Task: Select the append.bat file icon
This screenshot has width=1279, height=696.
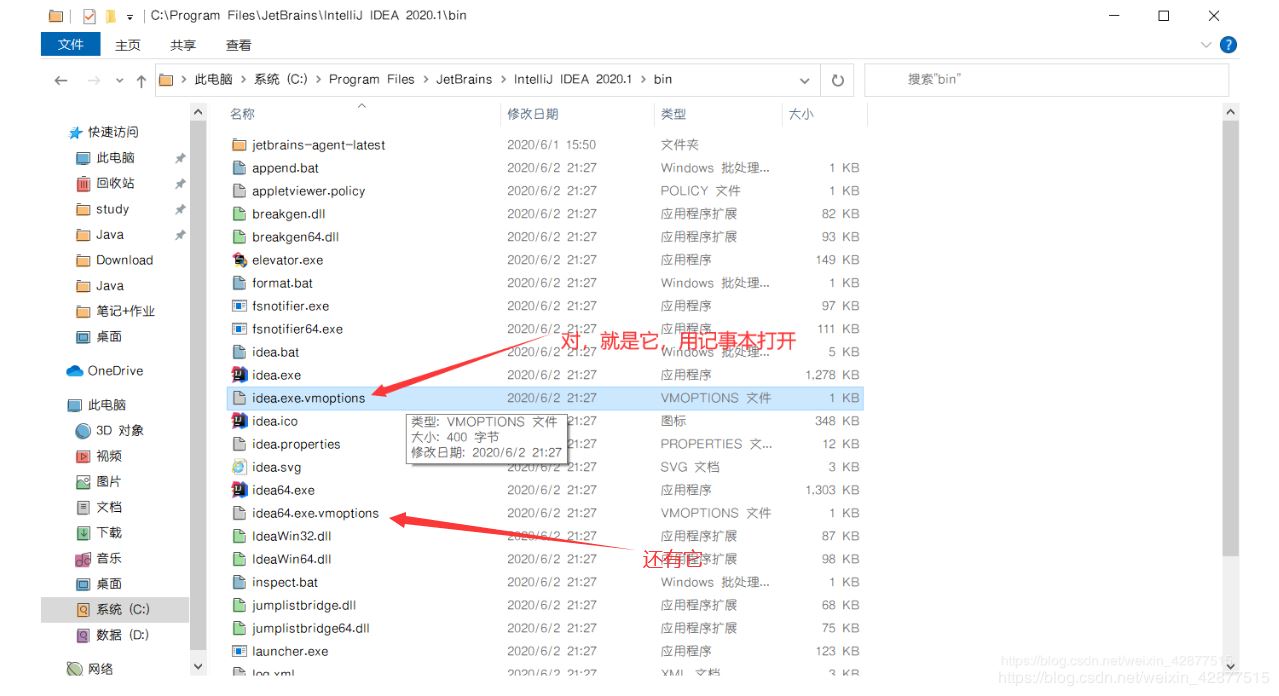Action: pos(239,168)
